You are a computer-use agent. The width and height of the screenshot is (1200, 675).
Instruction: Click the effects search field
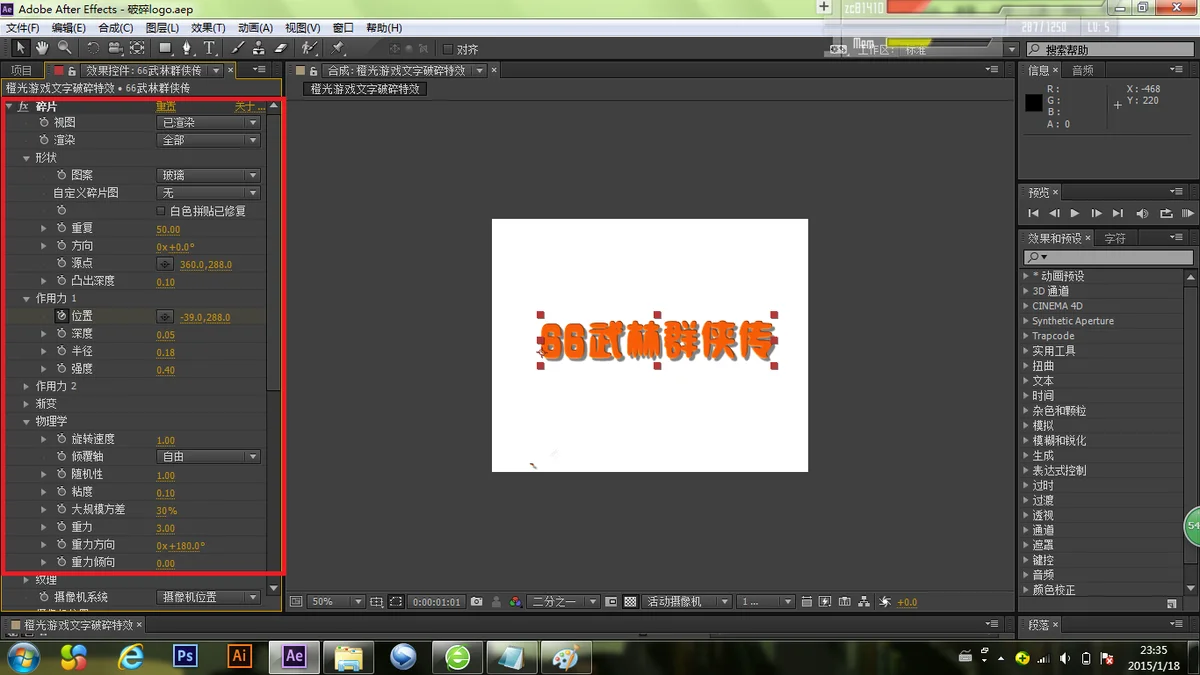click(x=1108, y=257)
